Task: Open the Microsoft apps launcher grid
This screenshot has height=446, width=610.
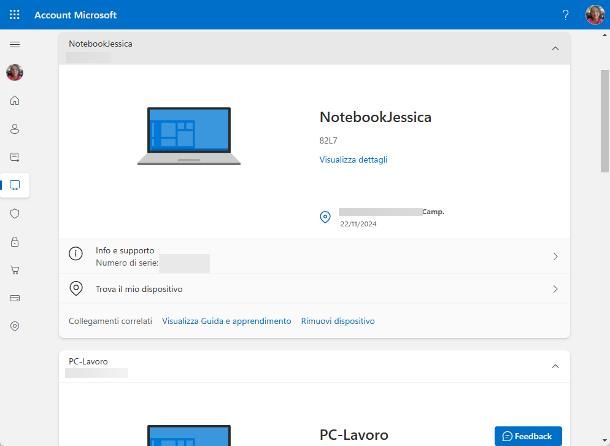Action: click(x=14, y=15)
